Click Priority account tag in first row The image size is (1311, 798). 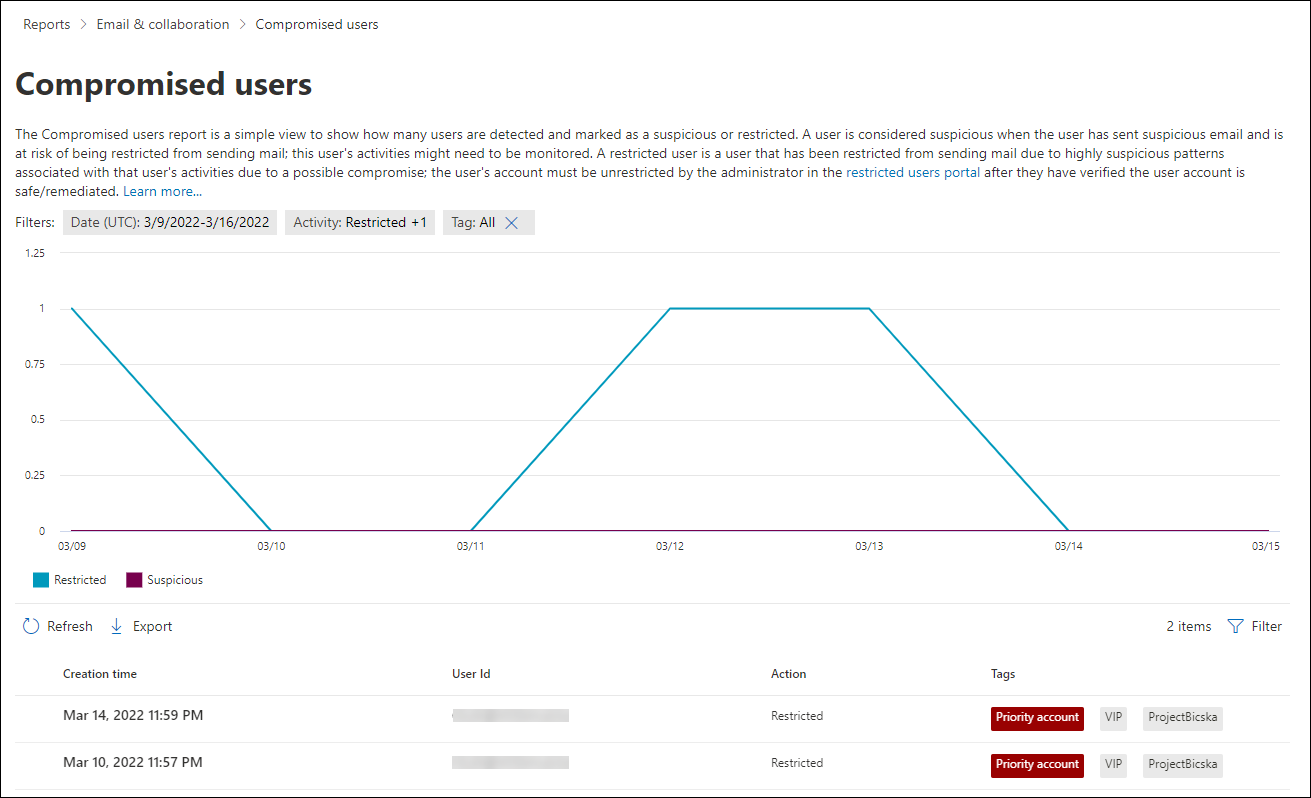1037,718
